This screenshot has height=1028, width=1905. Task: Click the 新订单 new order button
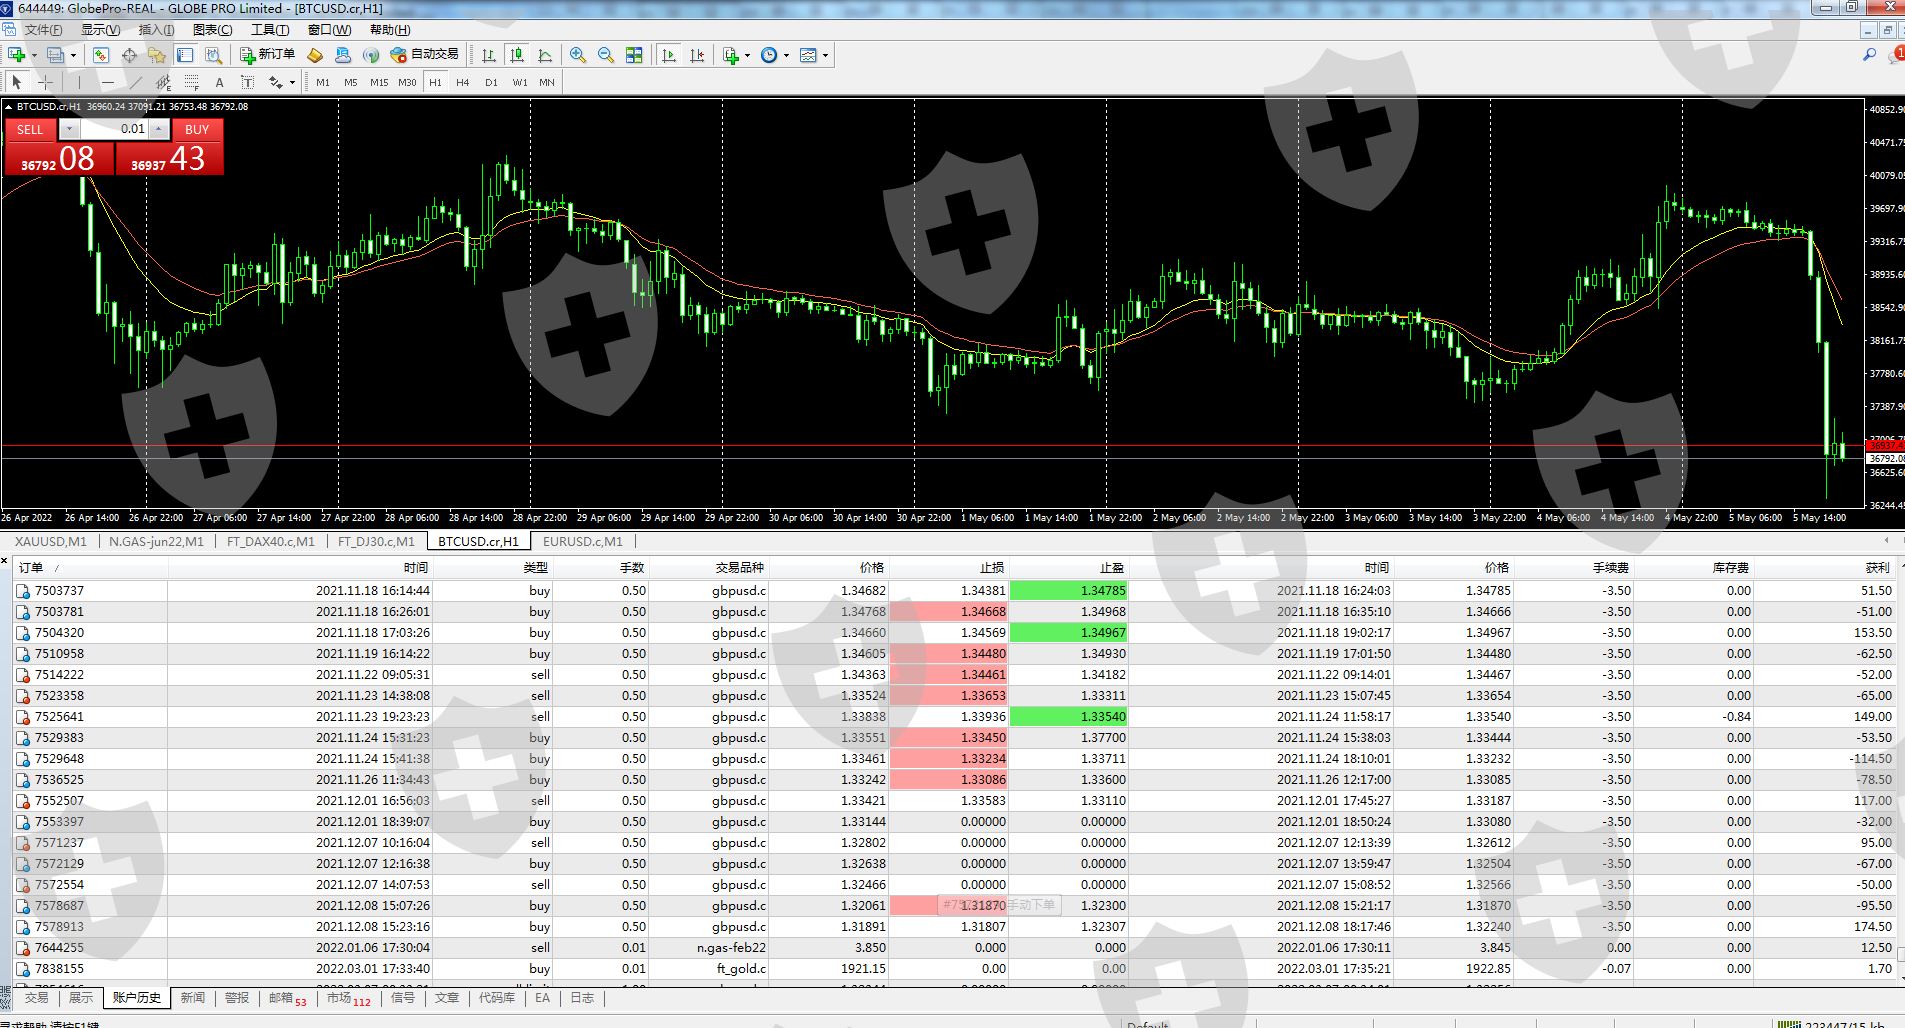coord(267,55)
